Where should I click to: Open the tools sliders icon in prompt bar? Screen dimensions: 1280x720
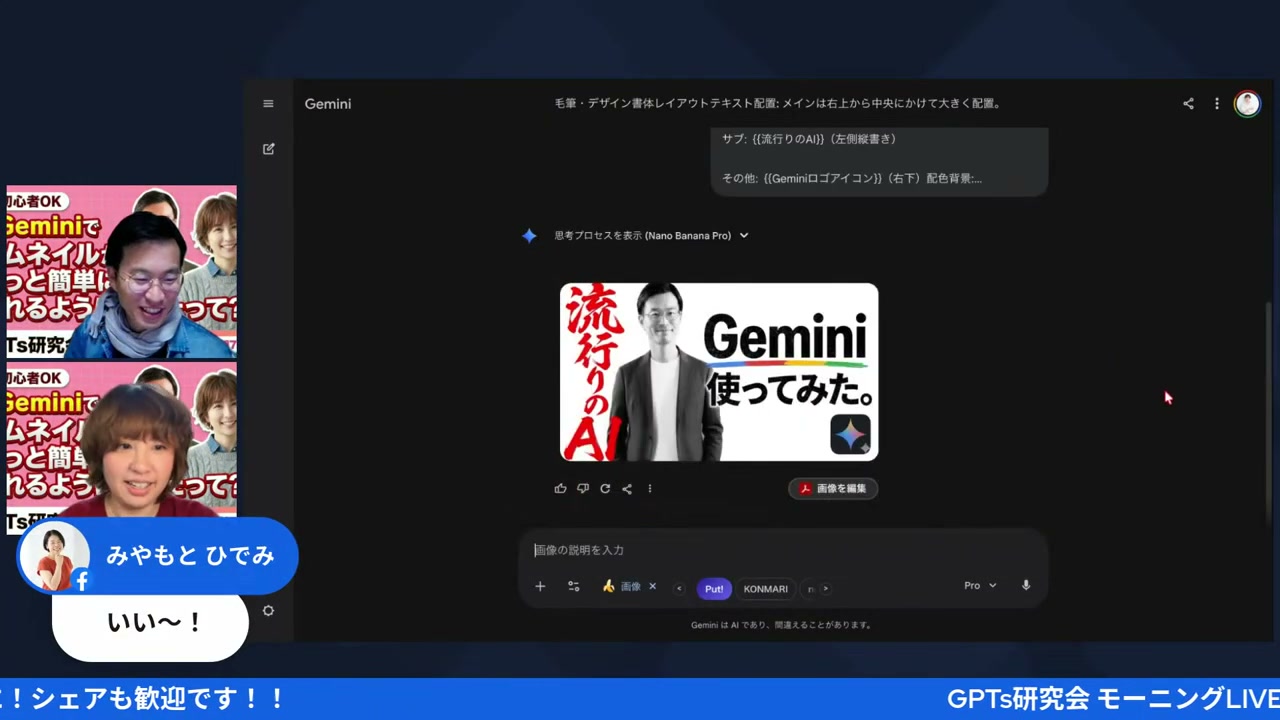(573, 586)
